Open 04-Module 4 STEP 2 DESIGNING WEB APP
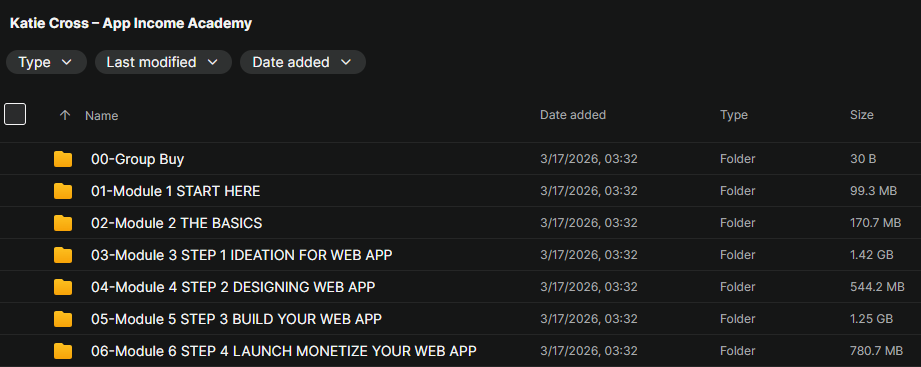This screenshot has height=367, width=921. click(x=233, y=287)
